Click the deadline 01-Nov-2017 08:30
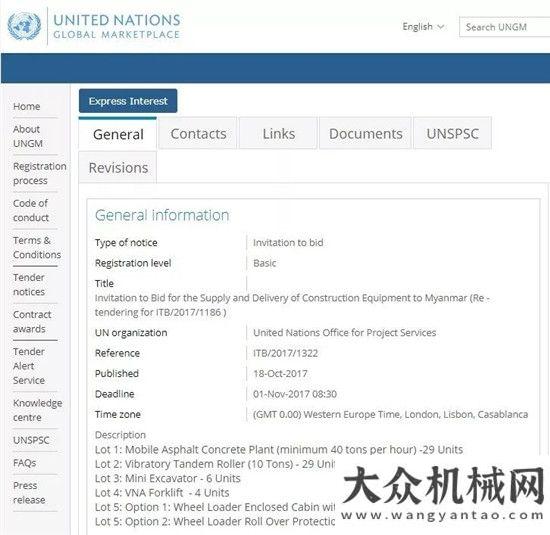Screen dimensions: 550x535 tap(295, 394)
